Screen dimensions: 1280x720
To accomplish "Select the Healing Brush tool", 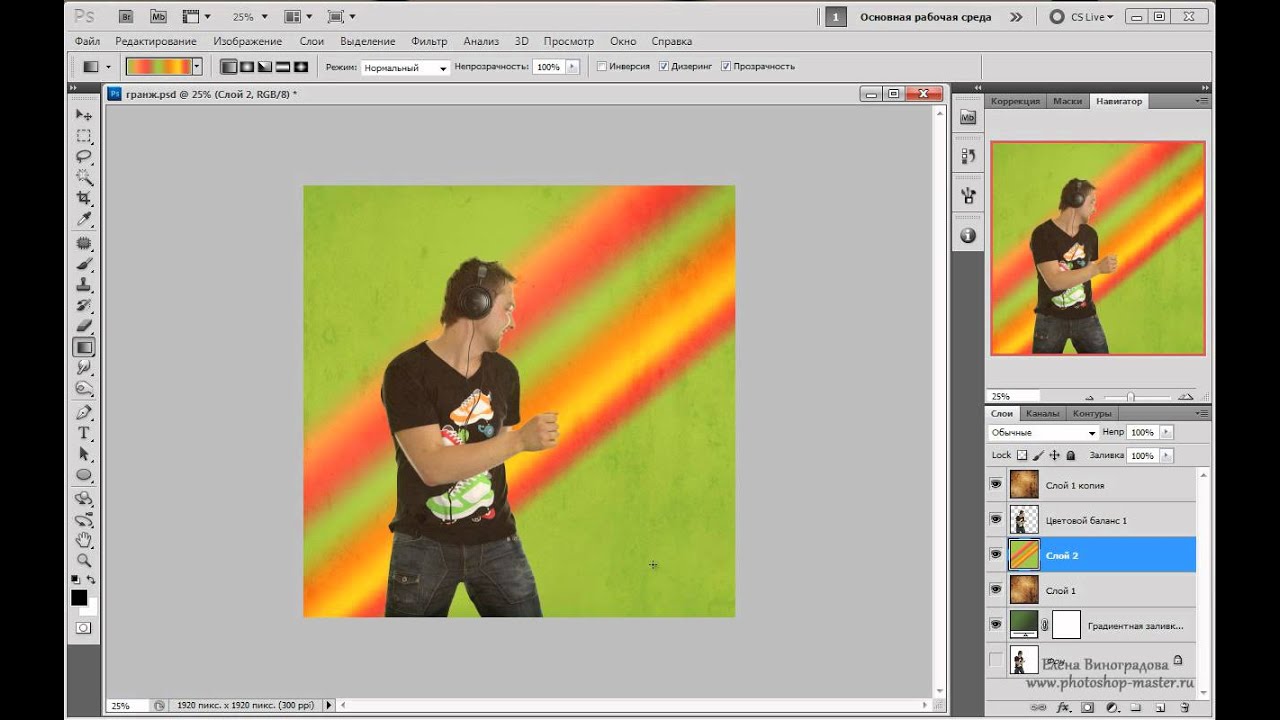I will pyautogui.click(x=84, y=243).
